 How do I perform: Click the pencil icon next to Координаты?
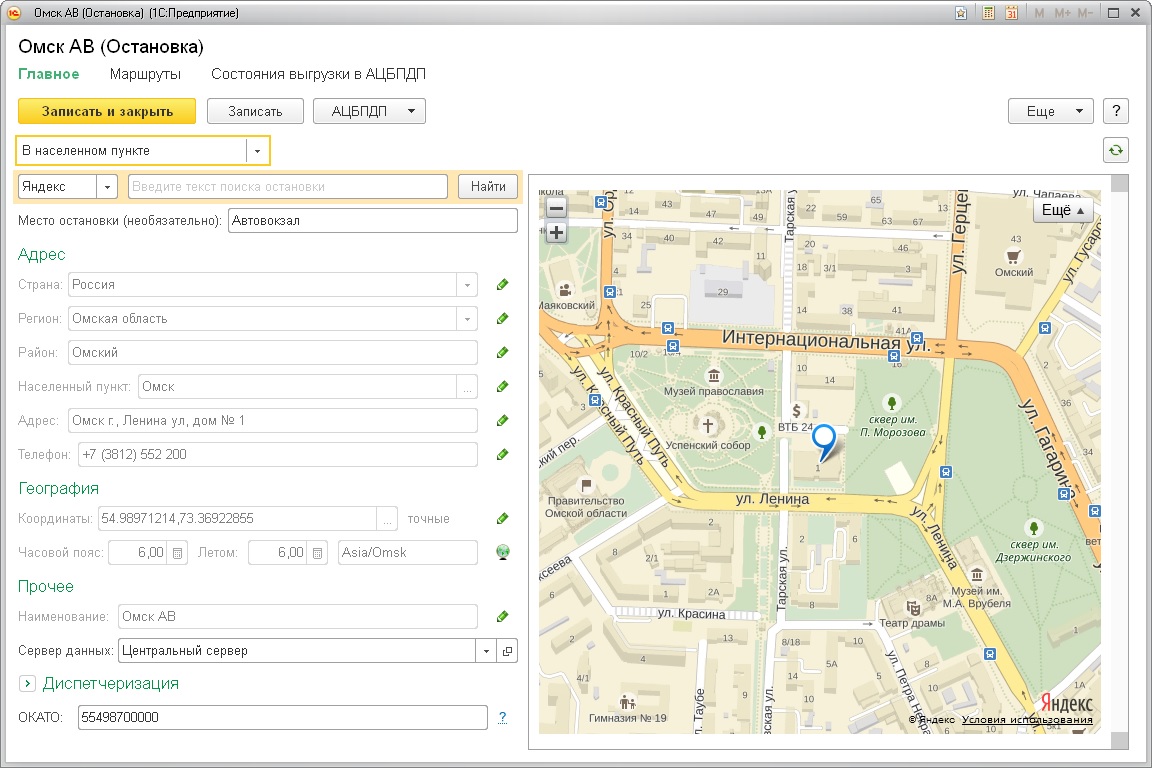[x=503, y=519]
